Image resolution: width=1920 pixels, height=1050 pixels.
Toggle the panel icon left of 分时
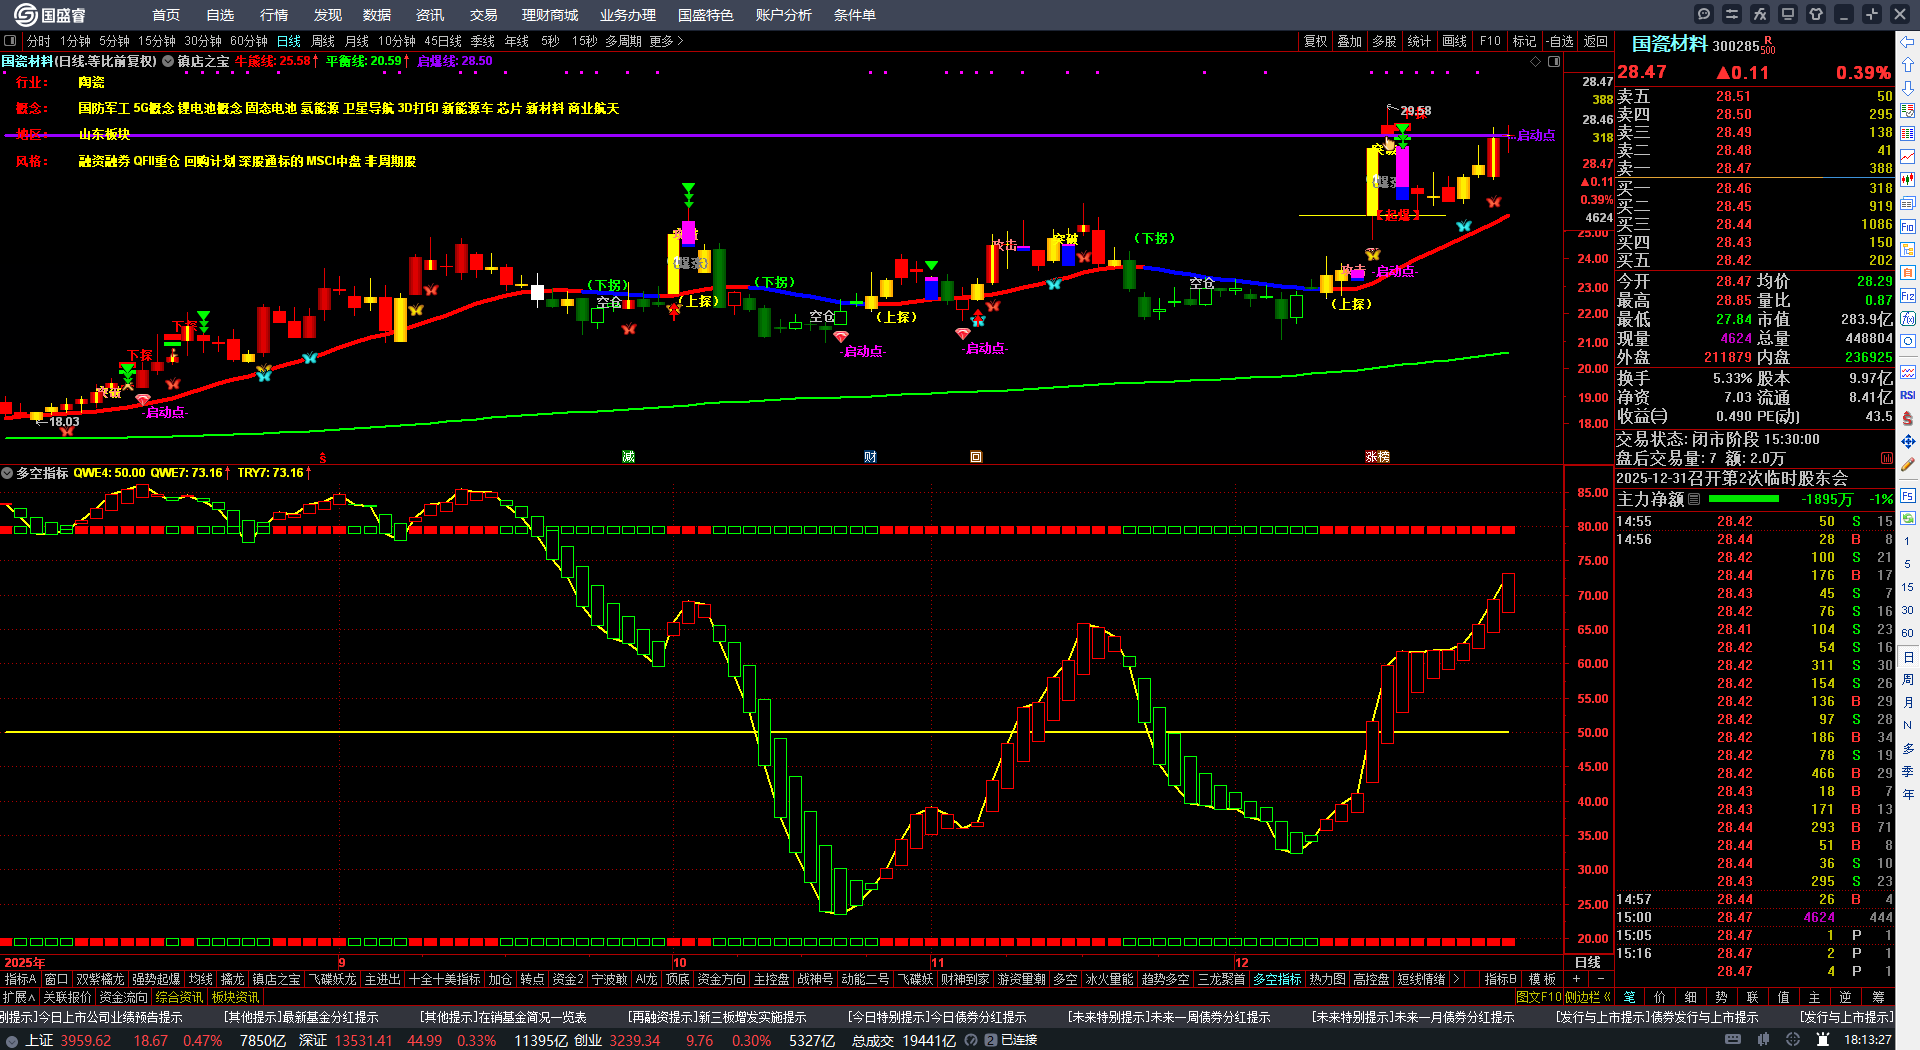coord(10,41)
